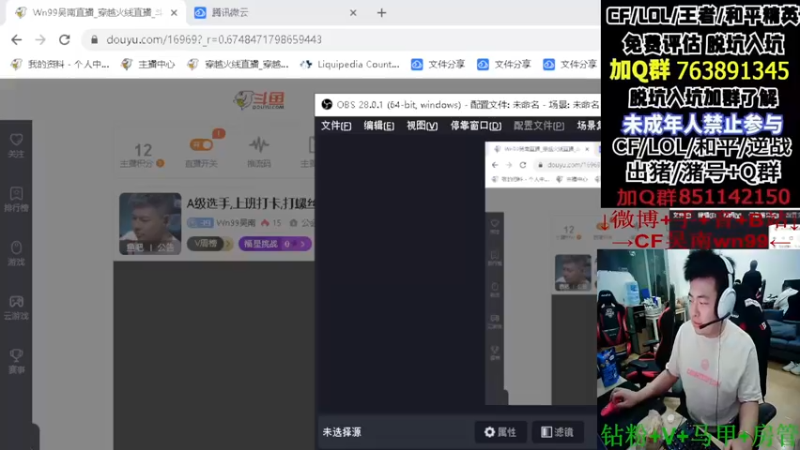Image resolution: width=800 pixels, height=450 pixels.
Task: Click the Douyu logo
Action: pos(259,100)
